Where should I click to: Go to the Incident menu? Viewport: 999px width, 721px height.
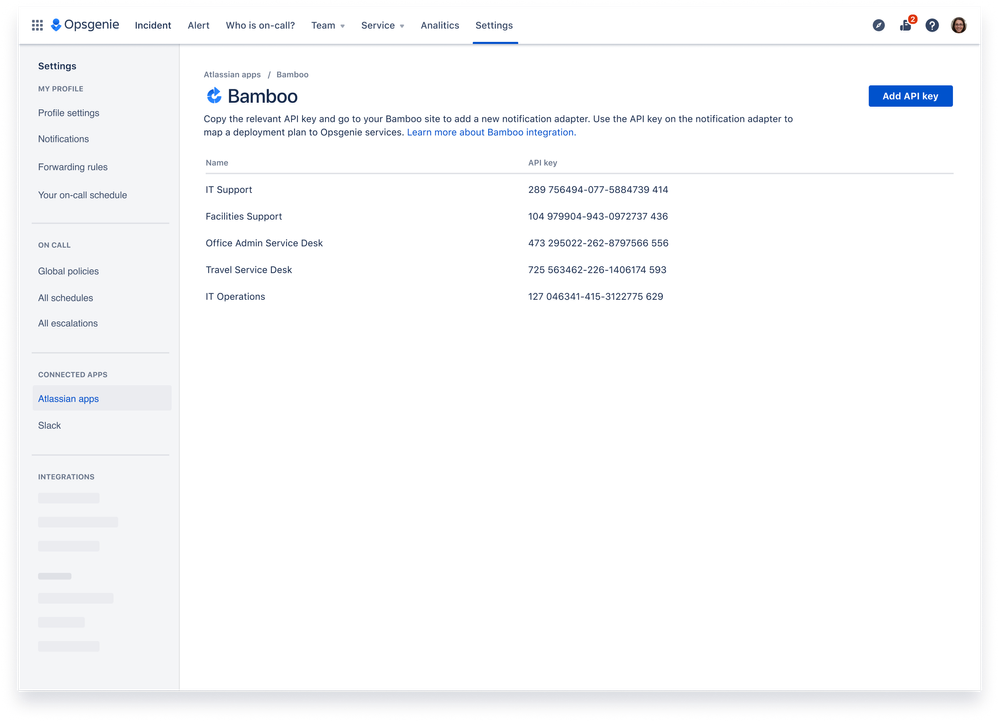coord(153,25)
